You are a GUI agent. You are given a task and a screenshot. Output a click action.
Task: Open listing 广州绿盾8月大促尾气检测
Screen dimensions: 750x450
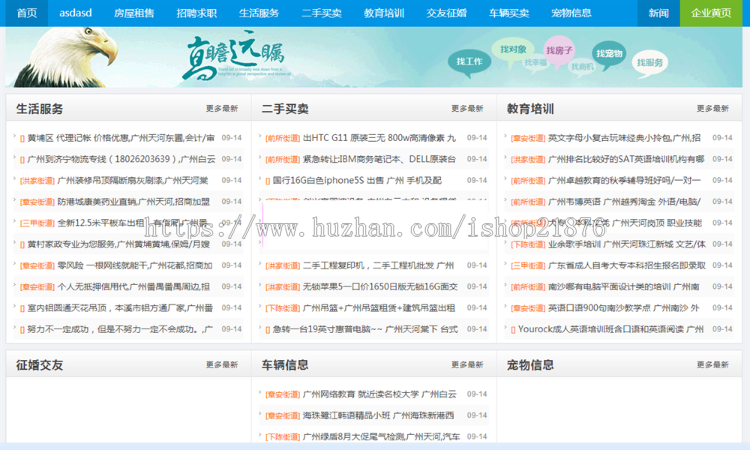[x=381, y=437]
